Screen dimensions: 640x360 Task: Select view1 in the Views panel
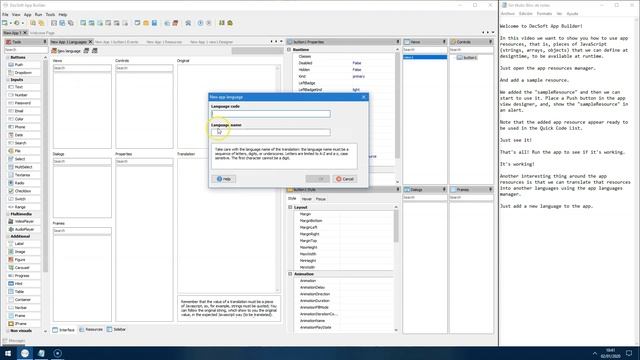coord(425,58)
